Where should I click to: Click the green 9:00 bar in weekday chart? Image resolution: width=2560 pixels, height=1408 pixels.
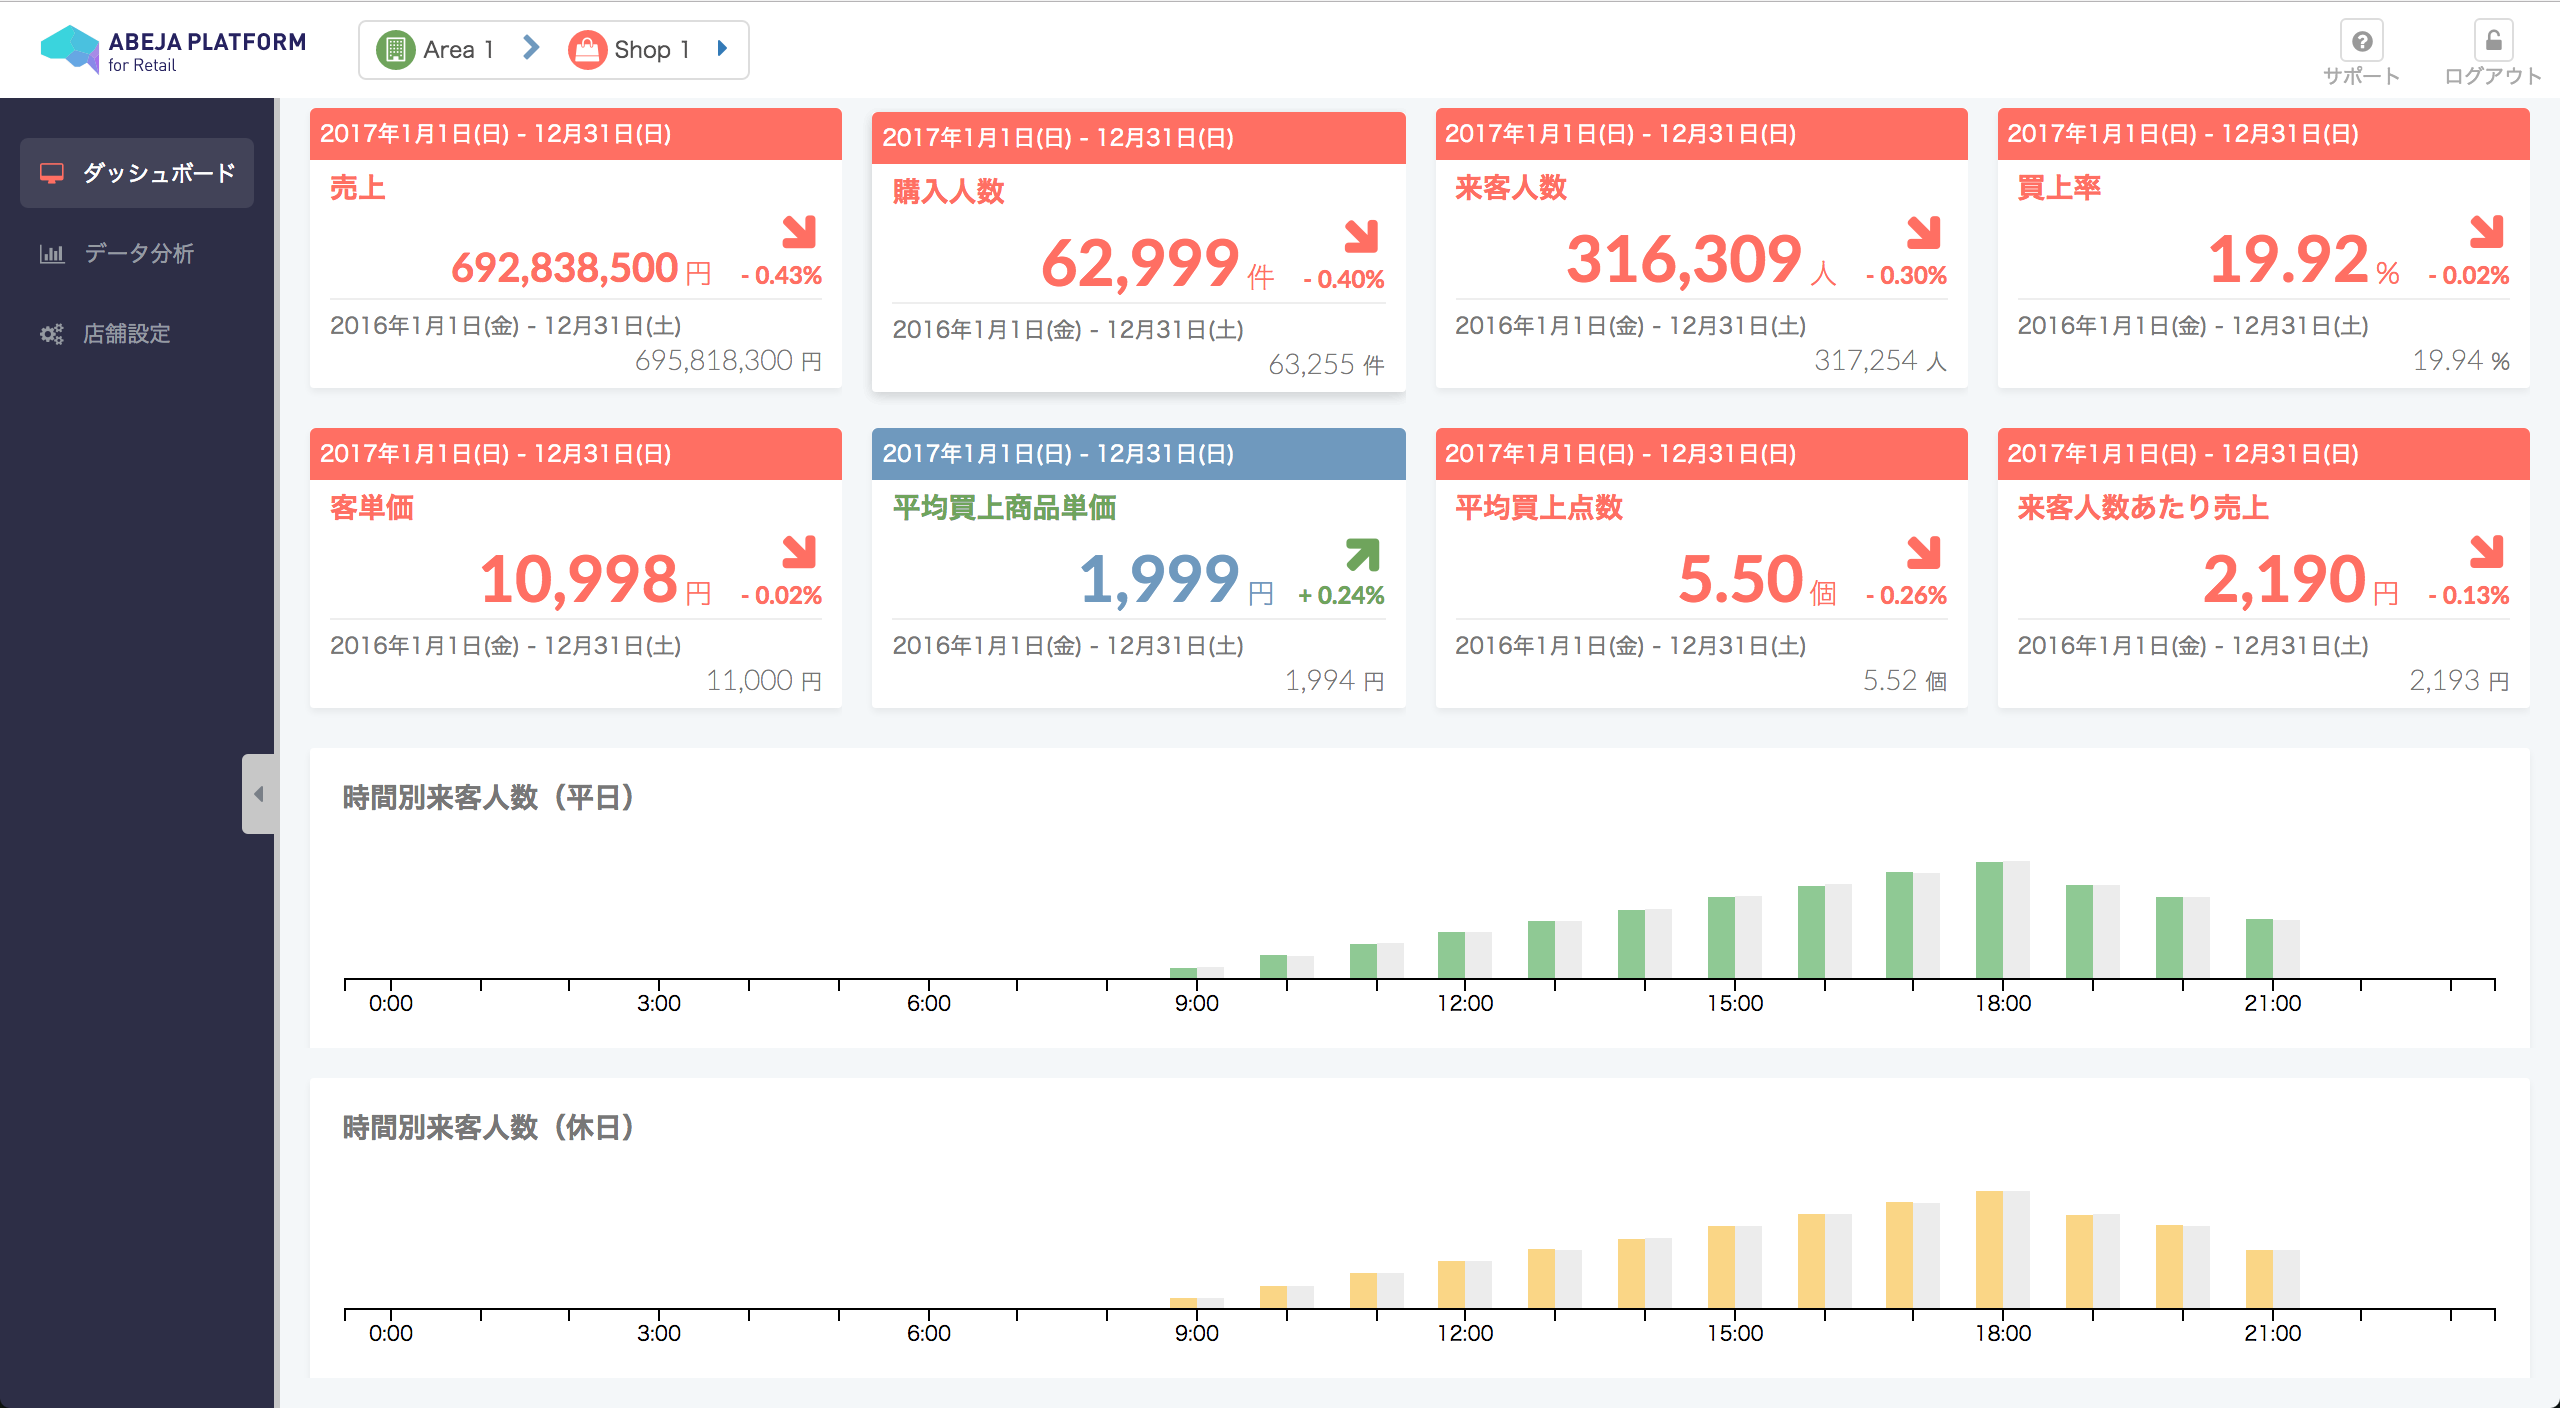[1183, 973]
